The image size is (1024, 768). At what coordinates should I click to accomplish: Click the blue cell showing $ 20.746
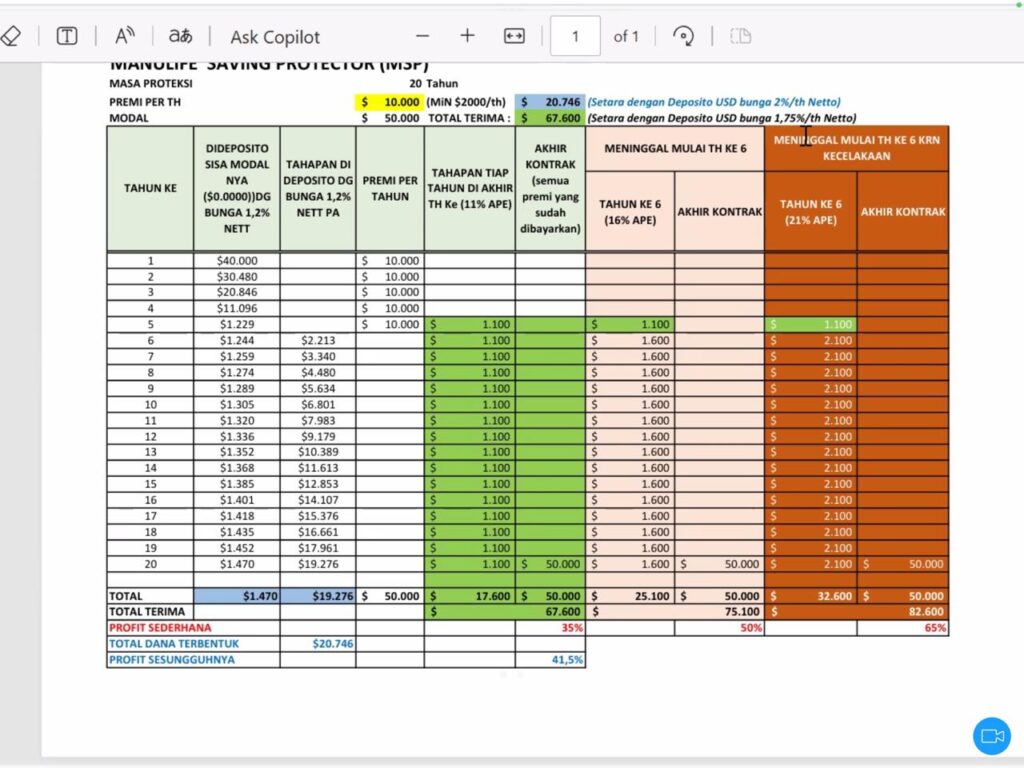click(550, 102)
